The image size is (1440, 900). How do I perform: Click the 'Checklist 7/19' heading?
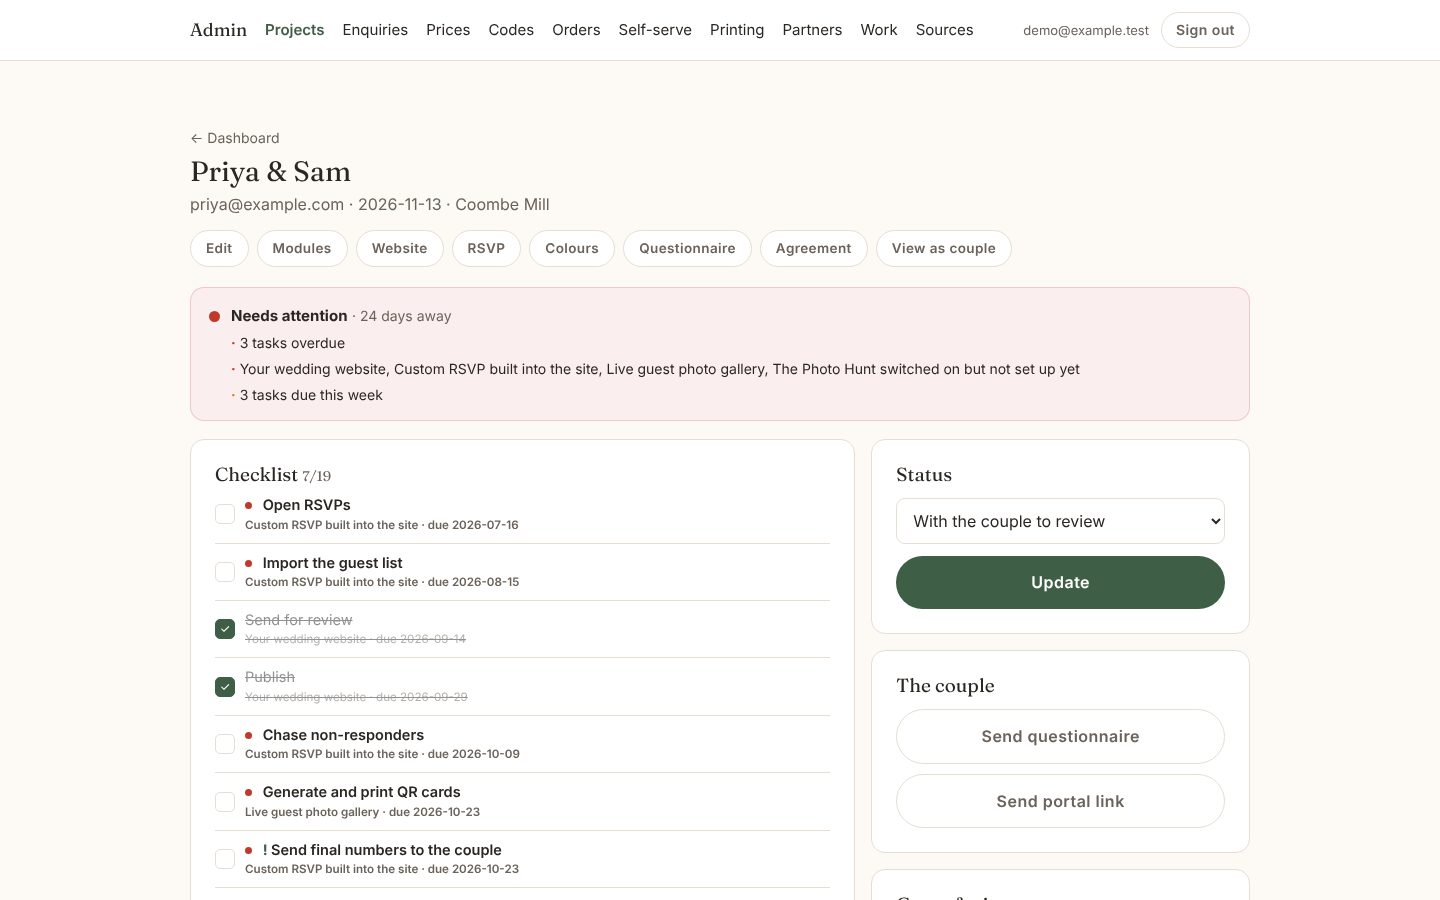tap(273, 475)
